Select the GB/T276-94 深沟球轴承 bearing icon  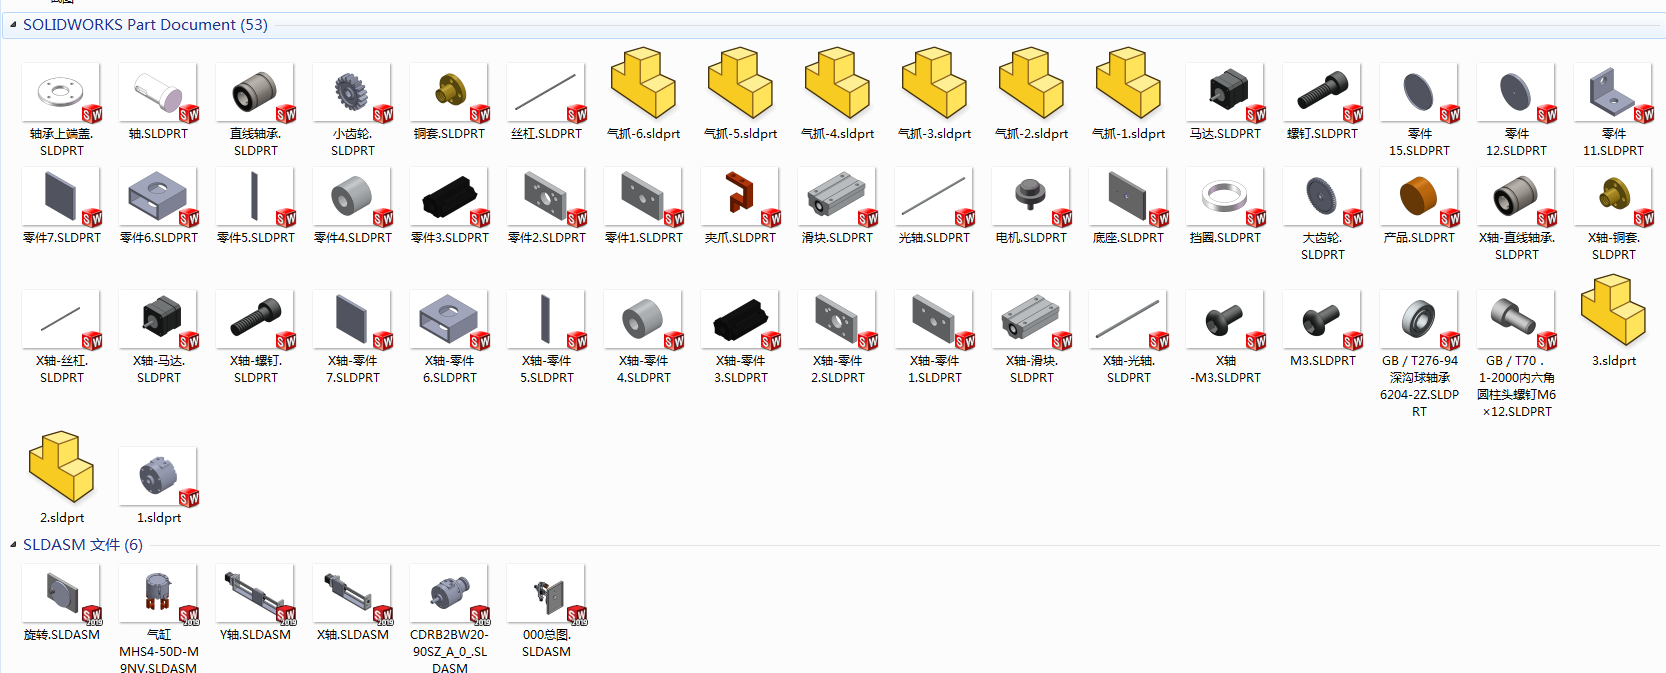1420,320
